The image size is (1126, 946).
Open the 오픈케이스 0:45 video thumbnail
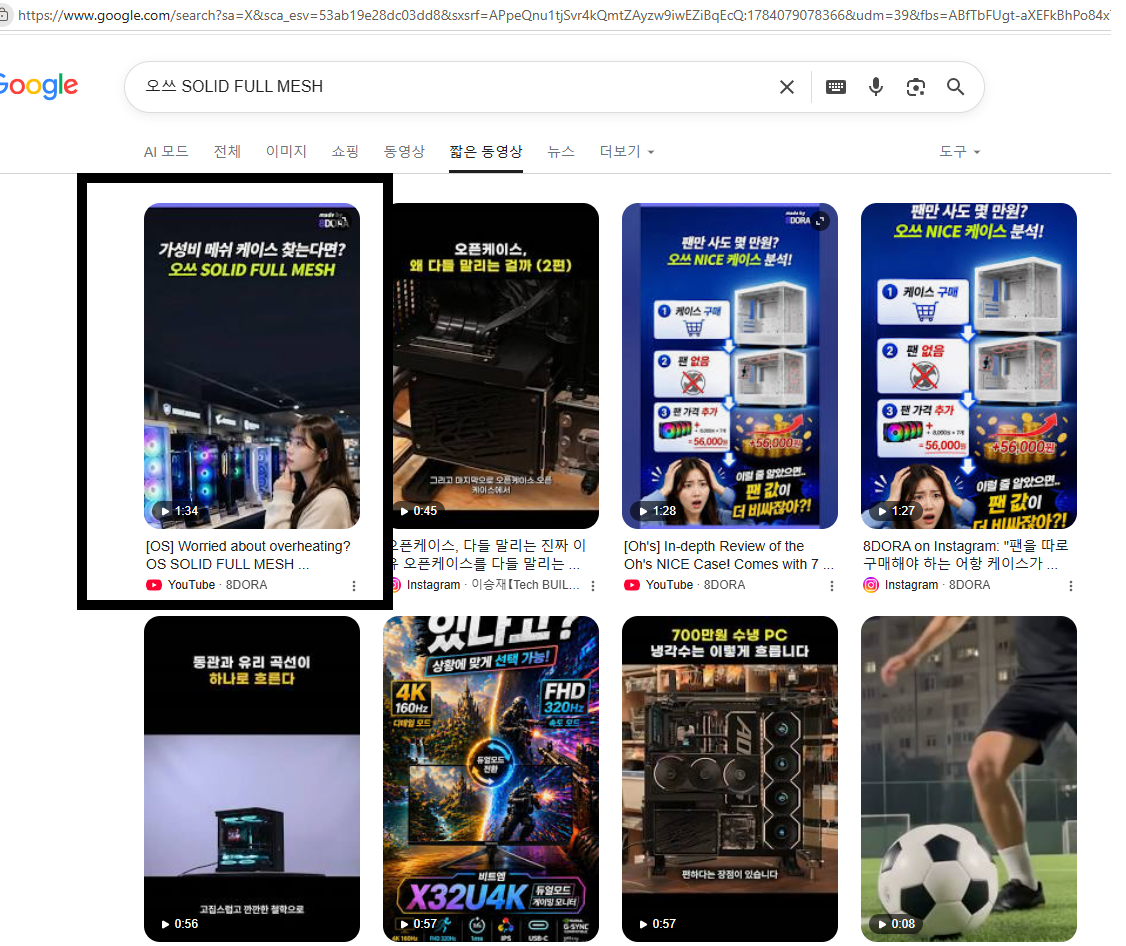click(494, 366)
